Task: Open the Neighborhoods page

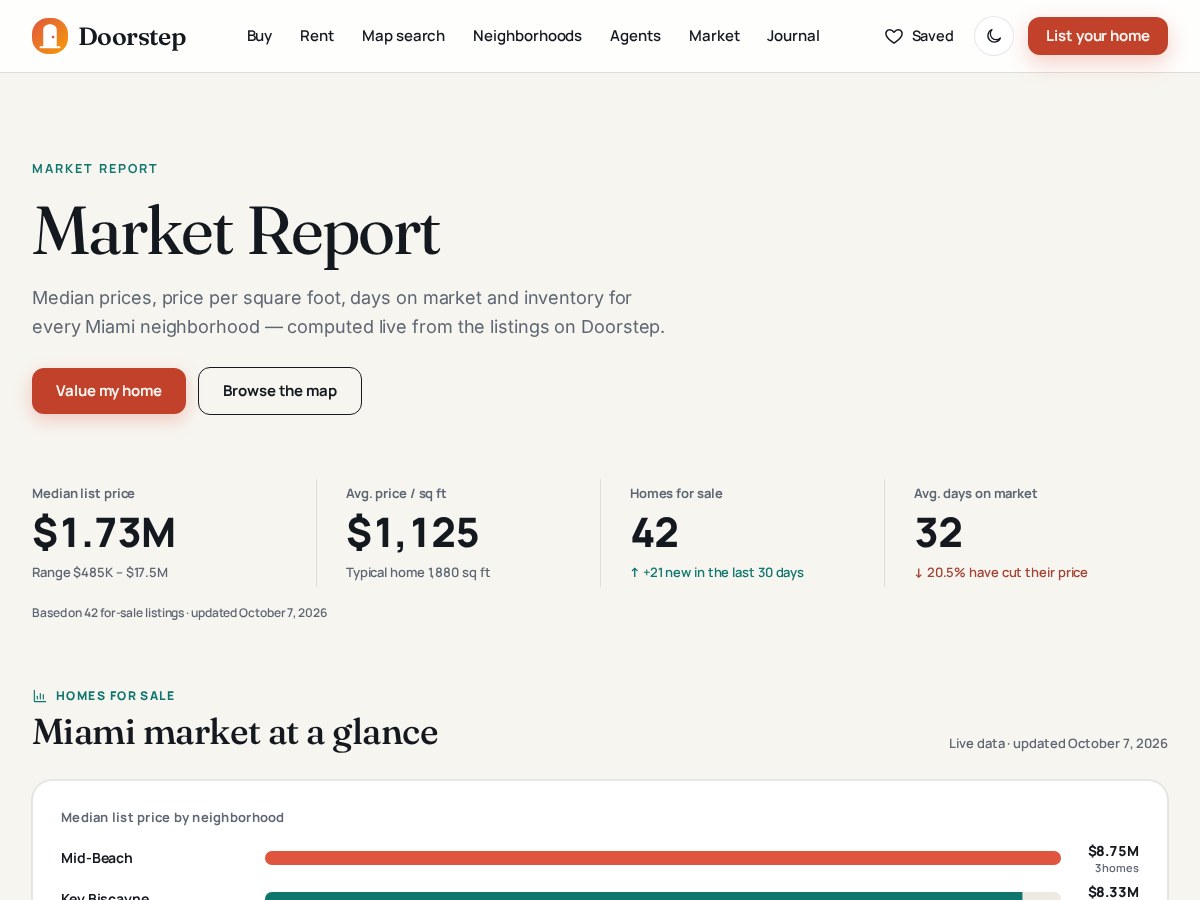Action: tap(527, 36)
